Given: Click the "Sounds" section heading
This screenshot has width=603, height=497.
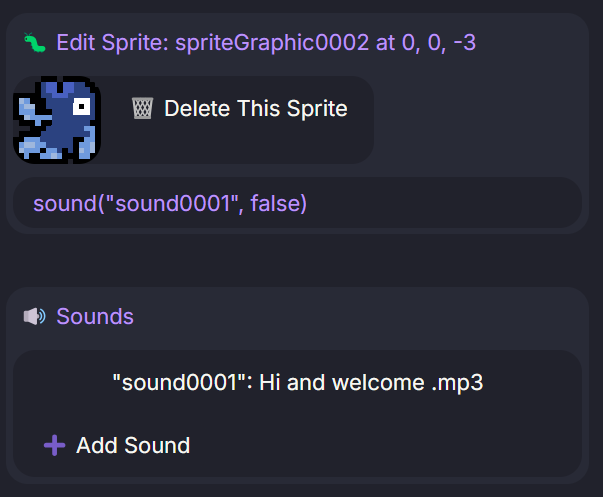Looking at the screenshot, I should (x=95, y=317).
